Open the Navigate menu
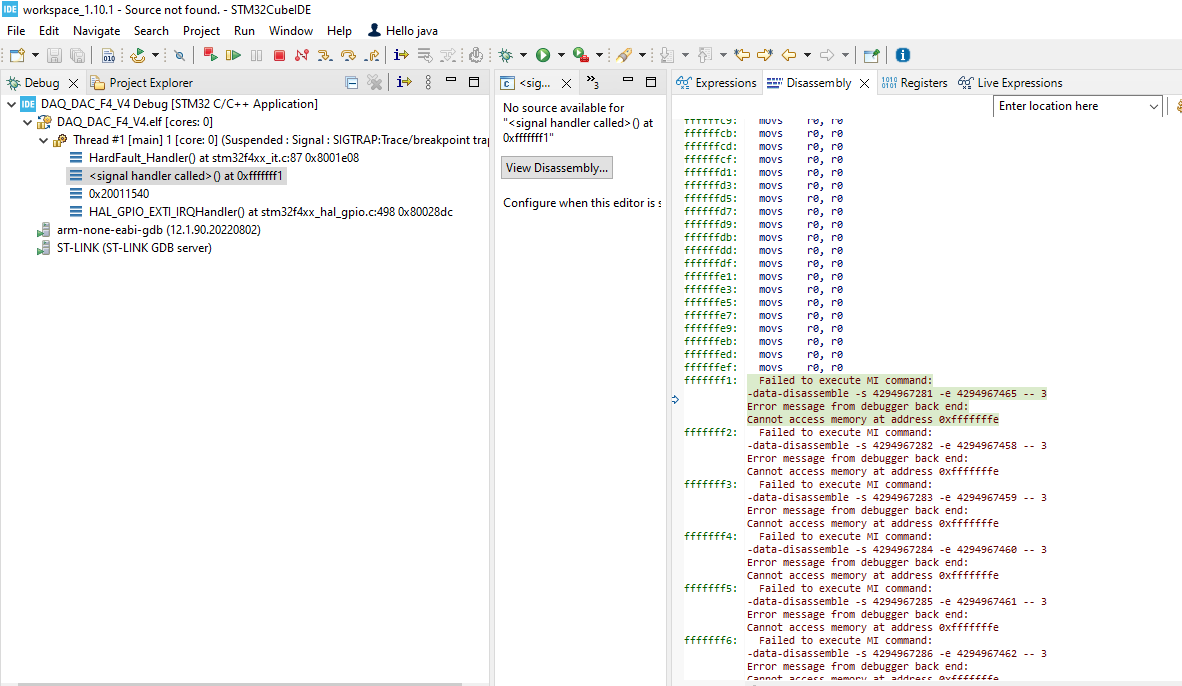Screen dimensions: 1182x686 [x=96, y=31]
